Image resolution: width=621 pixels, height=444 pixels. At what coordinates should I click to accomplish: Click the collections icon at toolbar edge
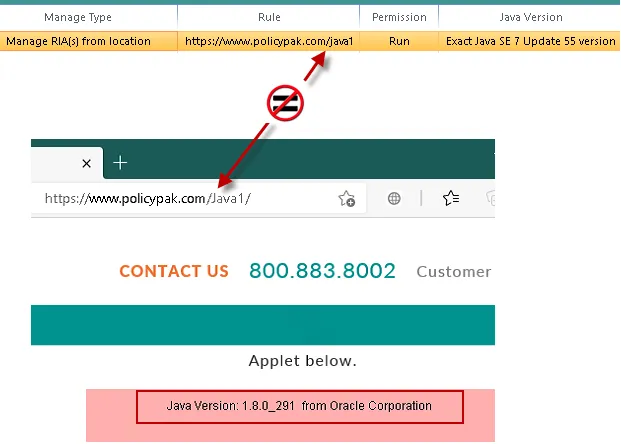coord(491,198)
